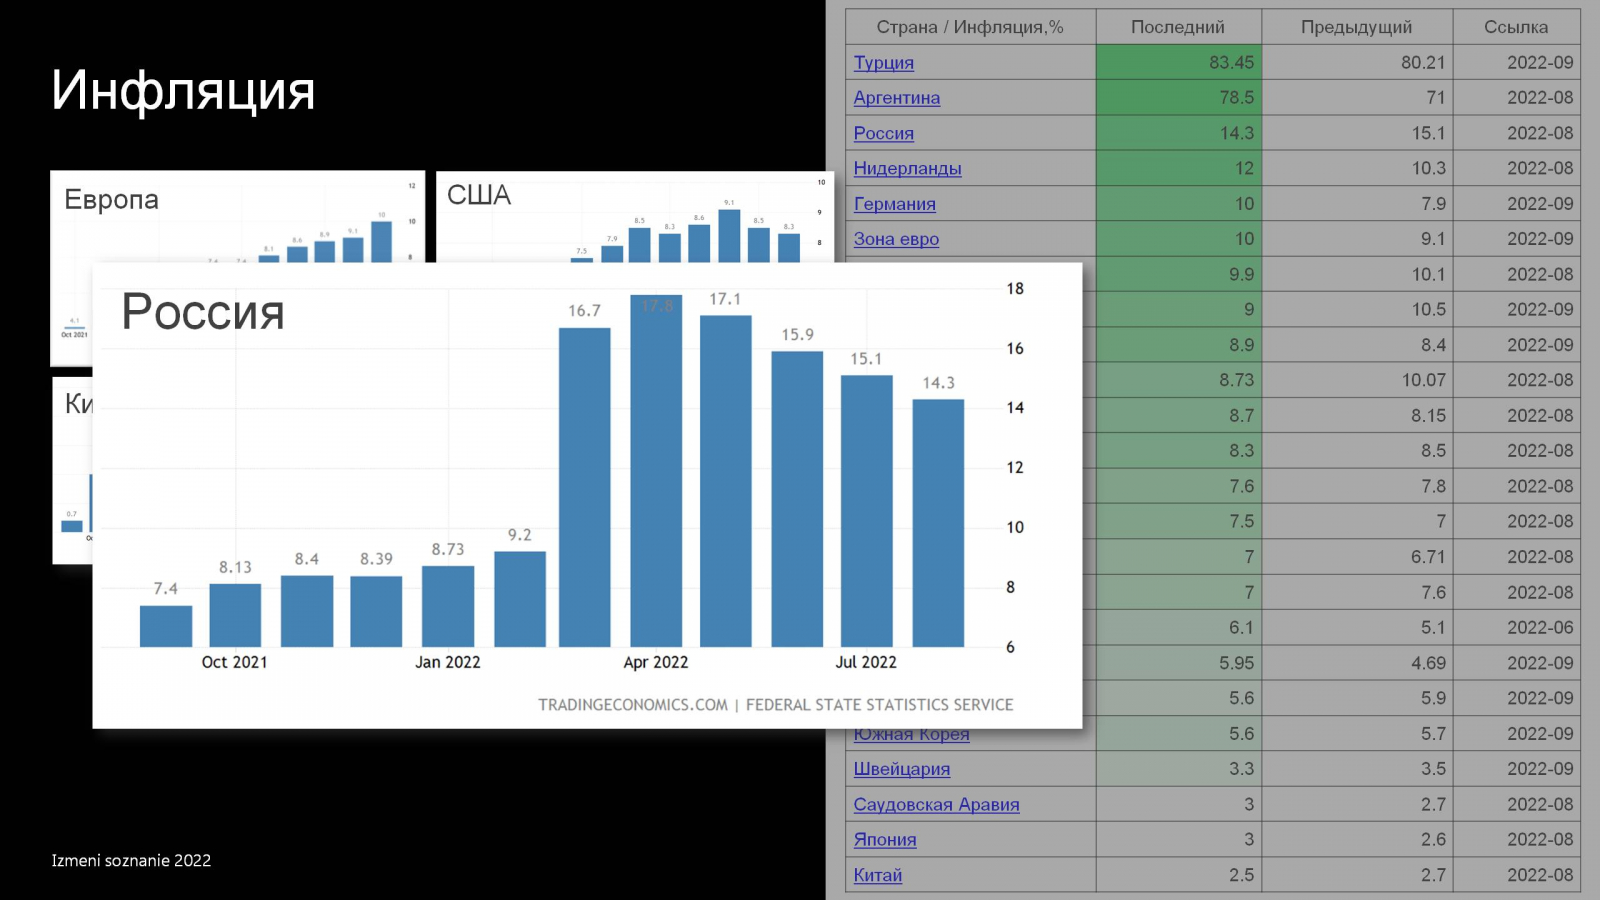Select the США chart thumbnail
The width and height of the screenshot is (1600, 900).
[635, 217]
